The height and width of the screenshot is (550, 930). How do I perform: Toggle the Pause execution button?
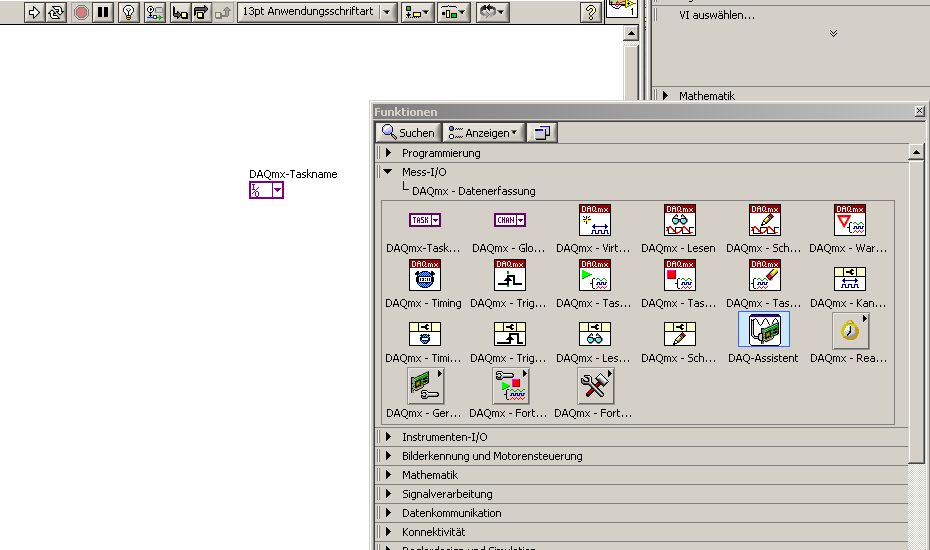(x=103, y=12)
